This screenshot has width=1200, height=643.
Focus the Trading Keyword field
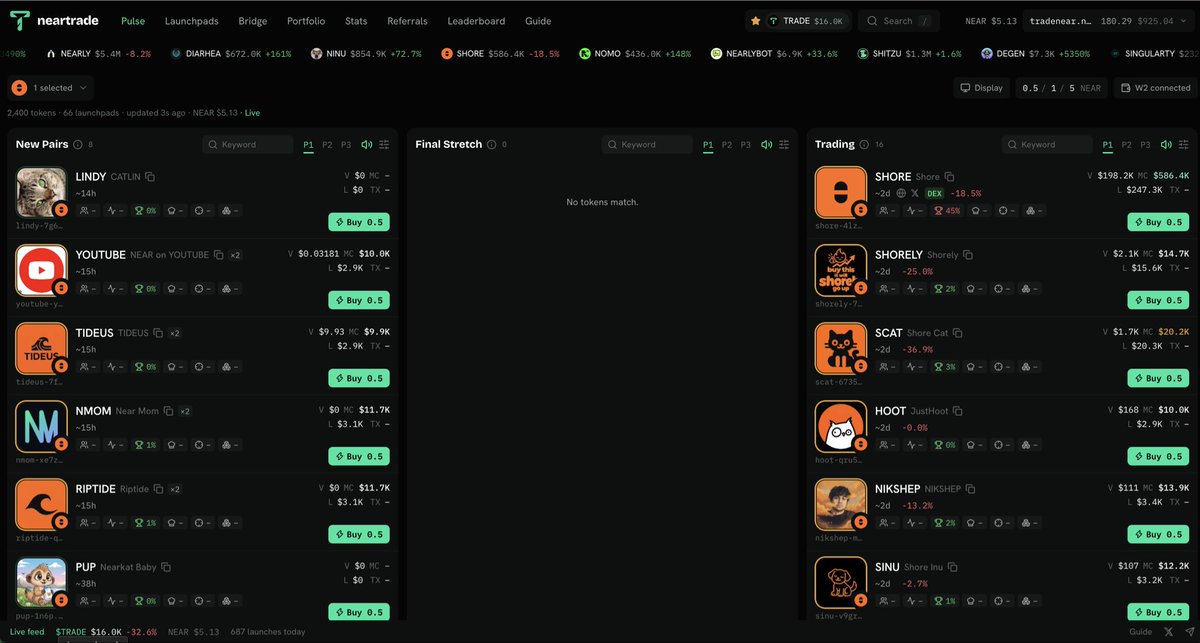[1048, 145]
